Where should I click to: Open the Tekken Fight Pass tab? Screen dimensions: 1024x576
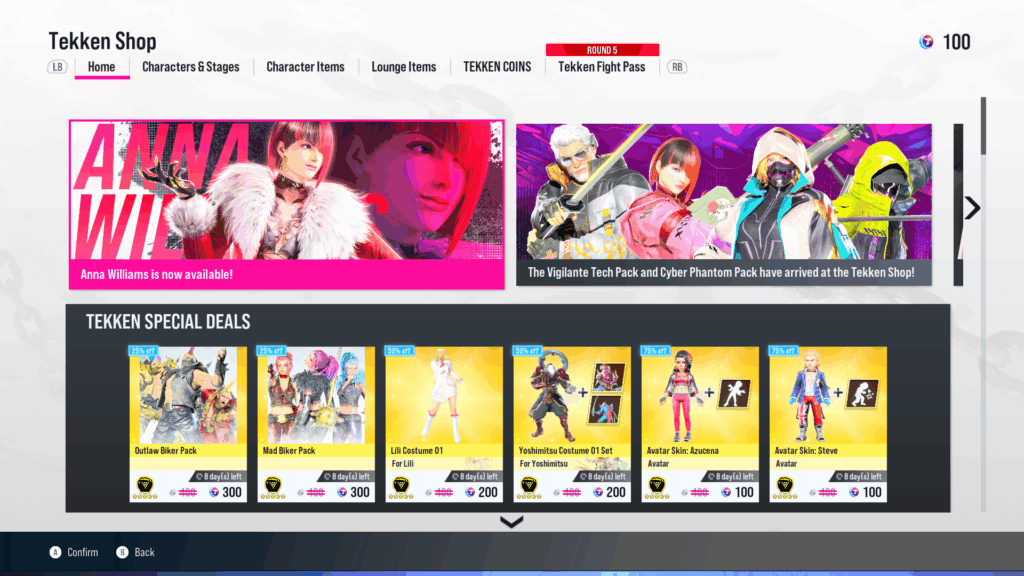tap(601, 67)
